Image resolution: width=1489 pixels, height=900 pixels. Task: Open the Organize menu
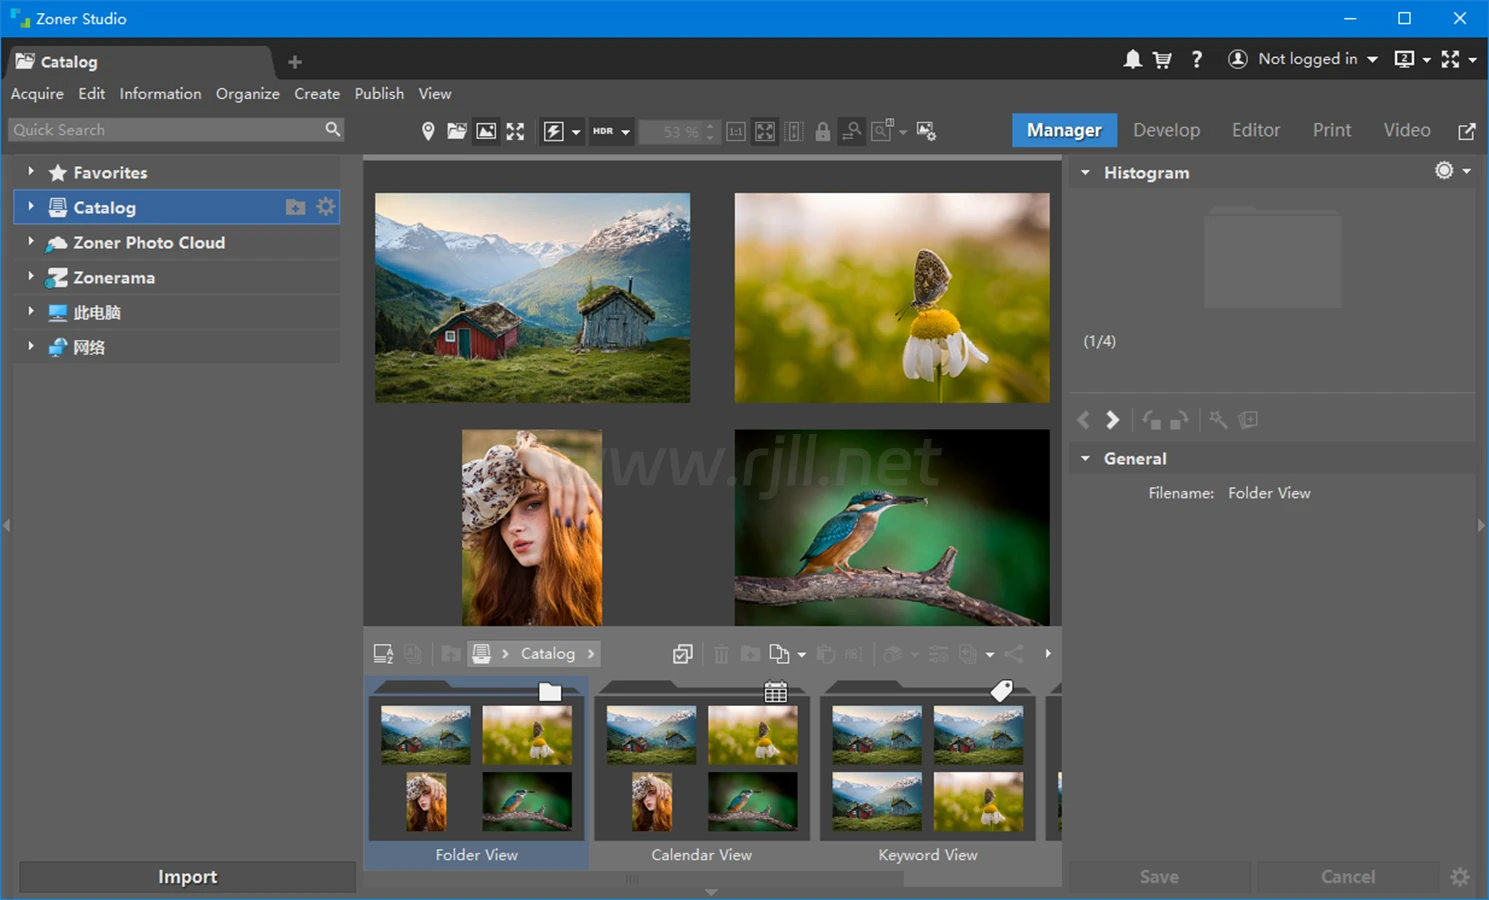[x=247, y=94]
